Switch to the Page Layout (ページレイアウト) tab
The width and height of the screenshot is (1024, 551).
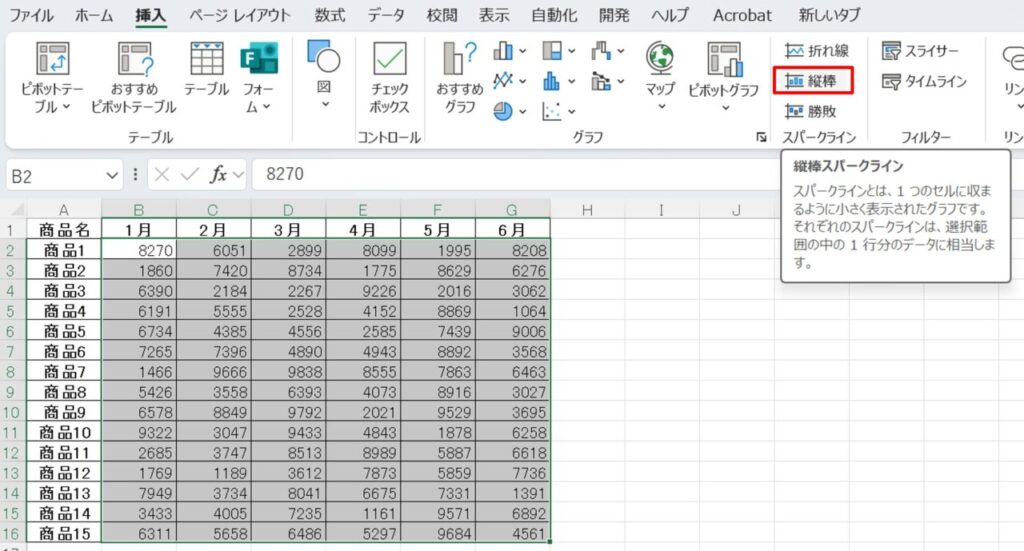click(x=240, y=15)
